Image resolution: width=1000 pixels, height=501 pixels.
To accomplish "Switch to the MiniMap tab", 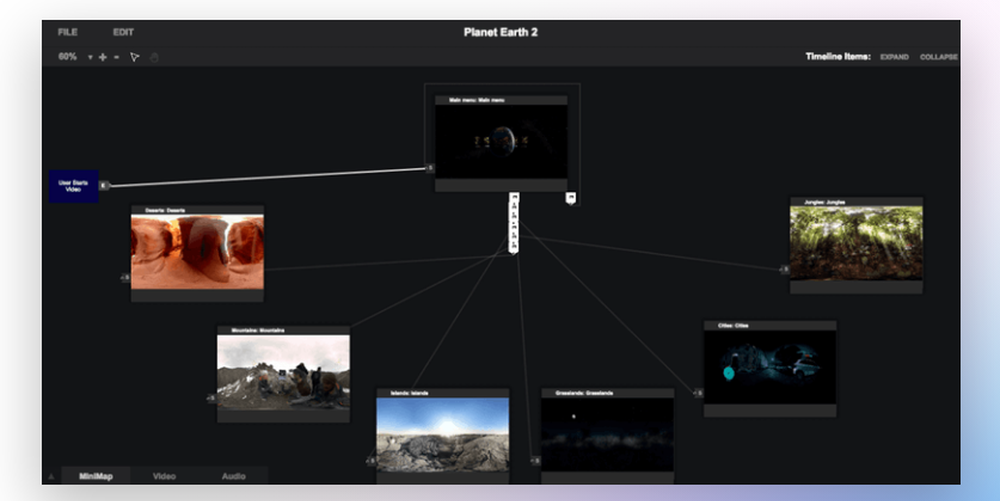I will 96,476.
